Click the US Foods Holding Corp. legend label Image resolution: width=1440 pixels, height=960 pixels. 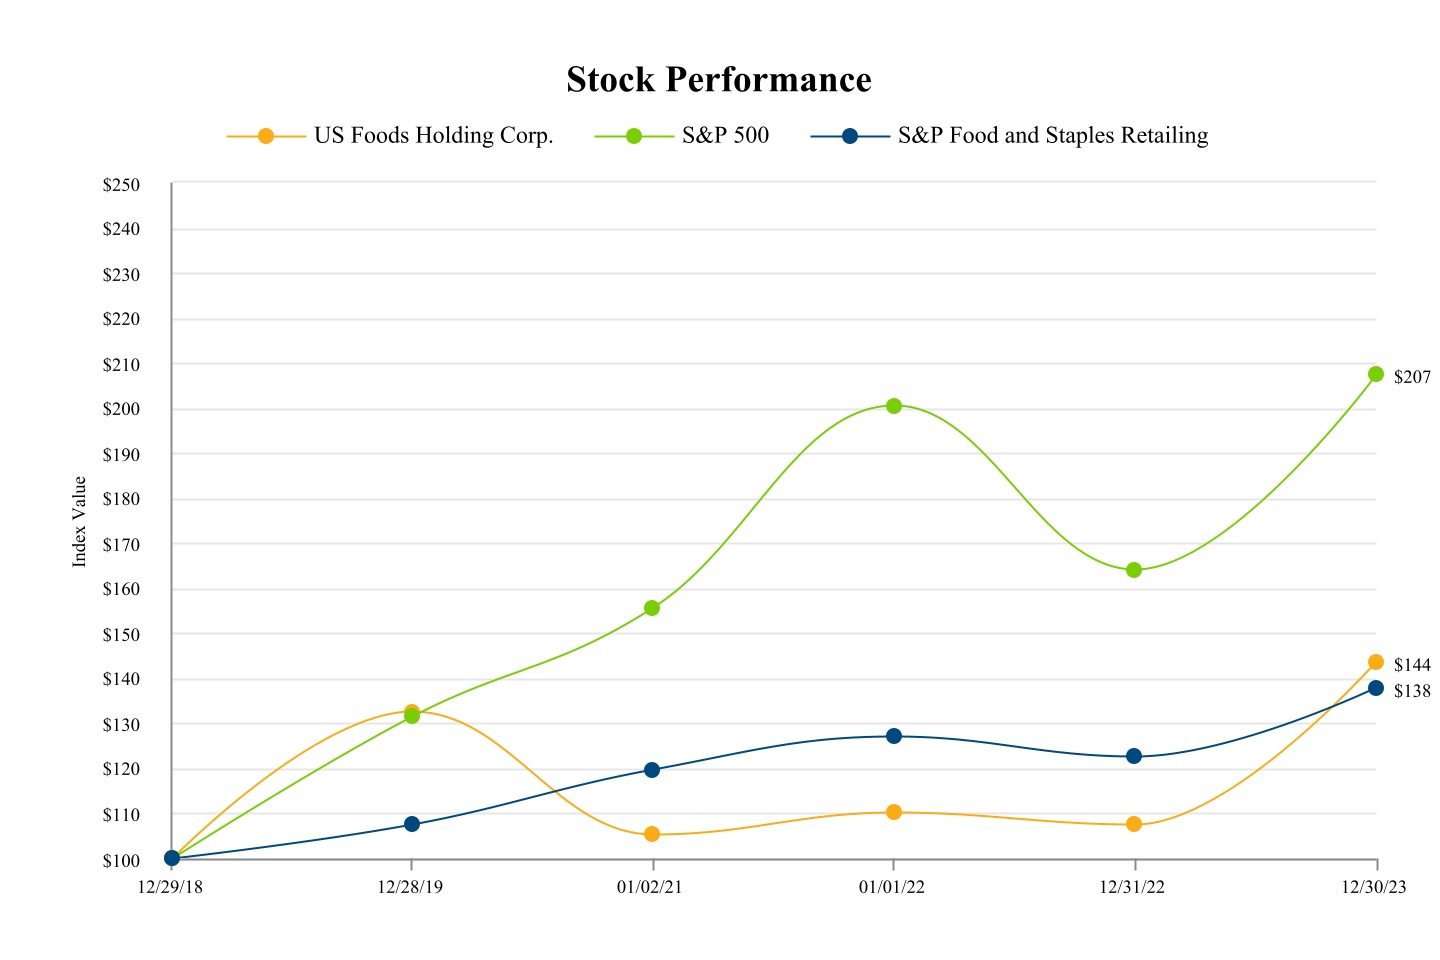pyautogui.click(x=433, y=136)
